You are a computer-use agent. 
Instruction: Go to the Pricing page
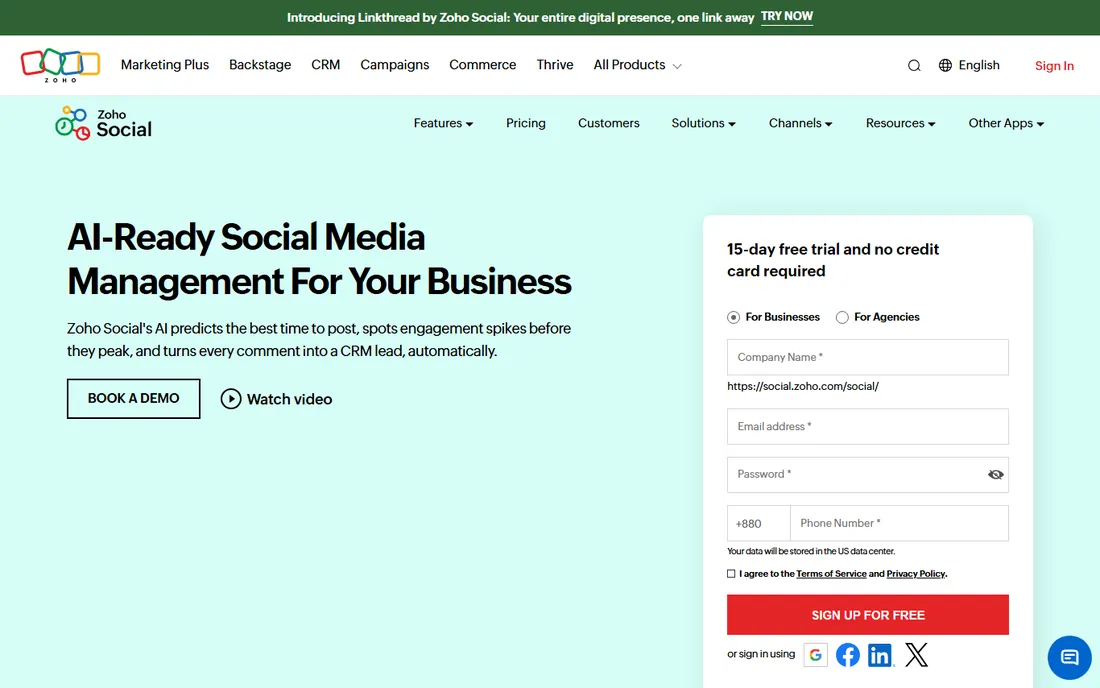(525, 123)
